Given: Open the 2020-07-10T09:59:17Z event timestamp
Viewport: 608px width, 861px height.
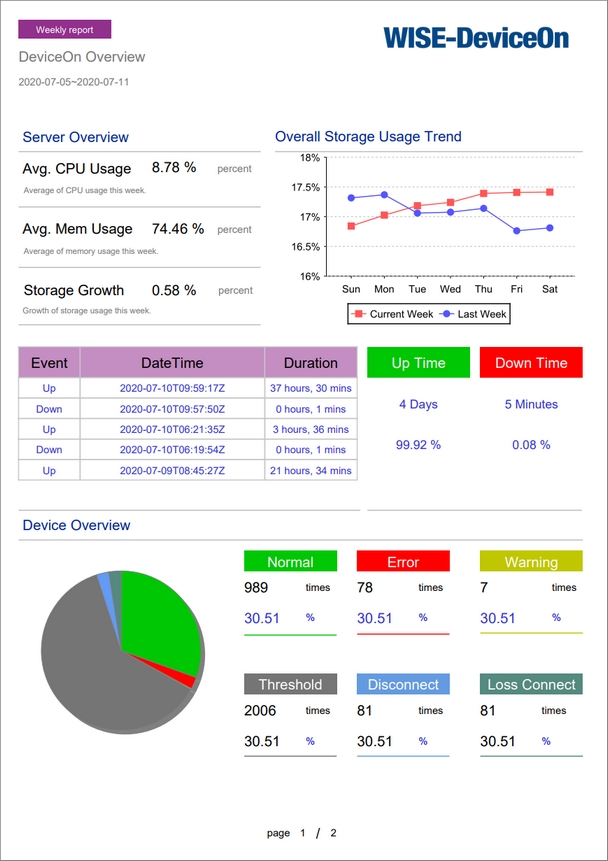Looking at the screenshot, I should point(172,388).
